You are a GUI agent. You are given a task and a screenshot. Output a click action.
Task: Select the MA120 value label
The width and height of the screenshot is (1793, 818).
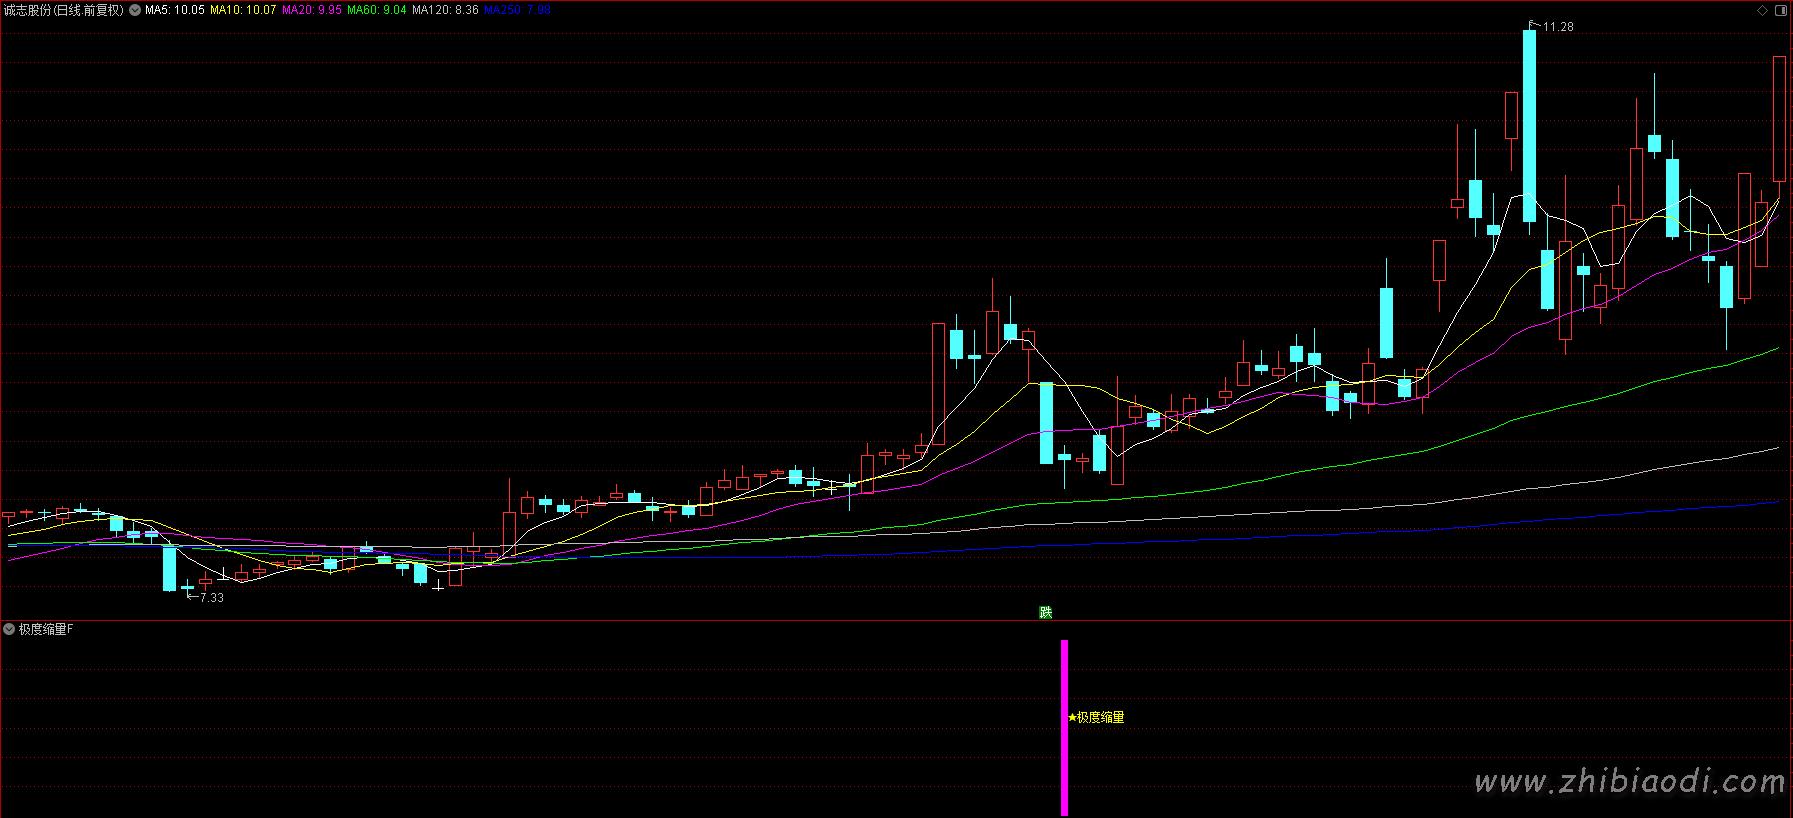pyautogui.click(x=445, y=10)
